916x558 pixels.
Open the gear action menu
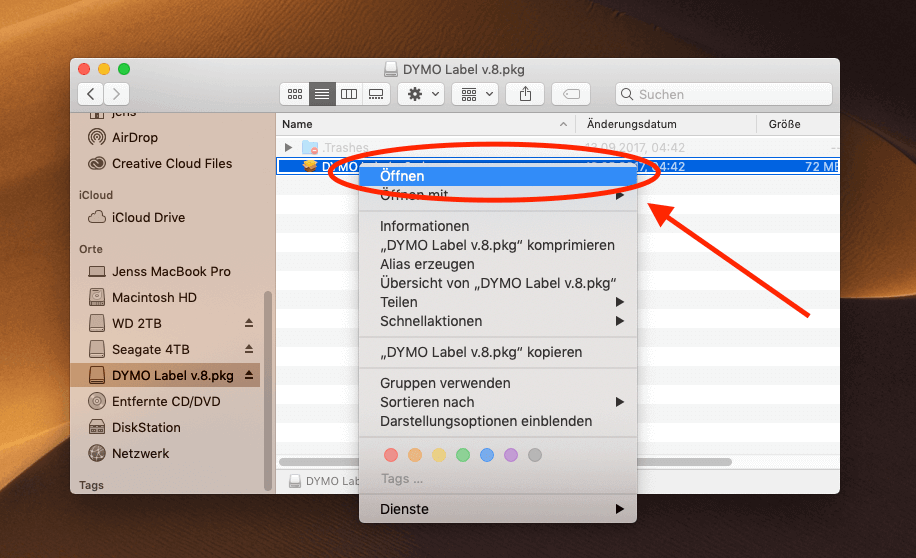pos(421,94)
